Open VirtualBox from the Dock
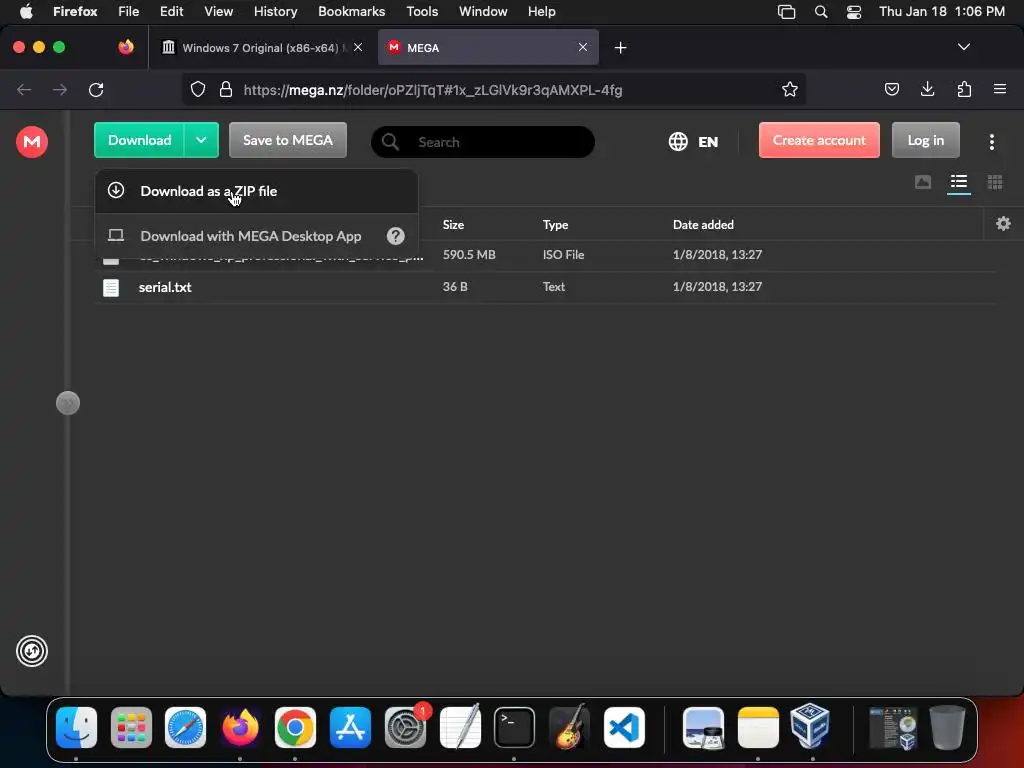The width and height of the screenshot is (1024, 768). tap(810, 726)
